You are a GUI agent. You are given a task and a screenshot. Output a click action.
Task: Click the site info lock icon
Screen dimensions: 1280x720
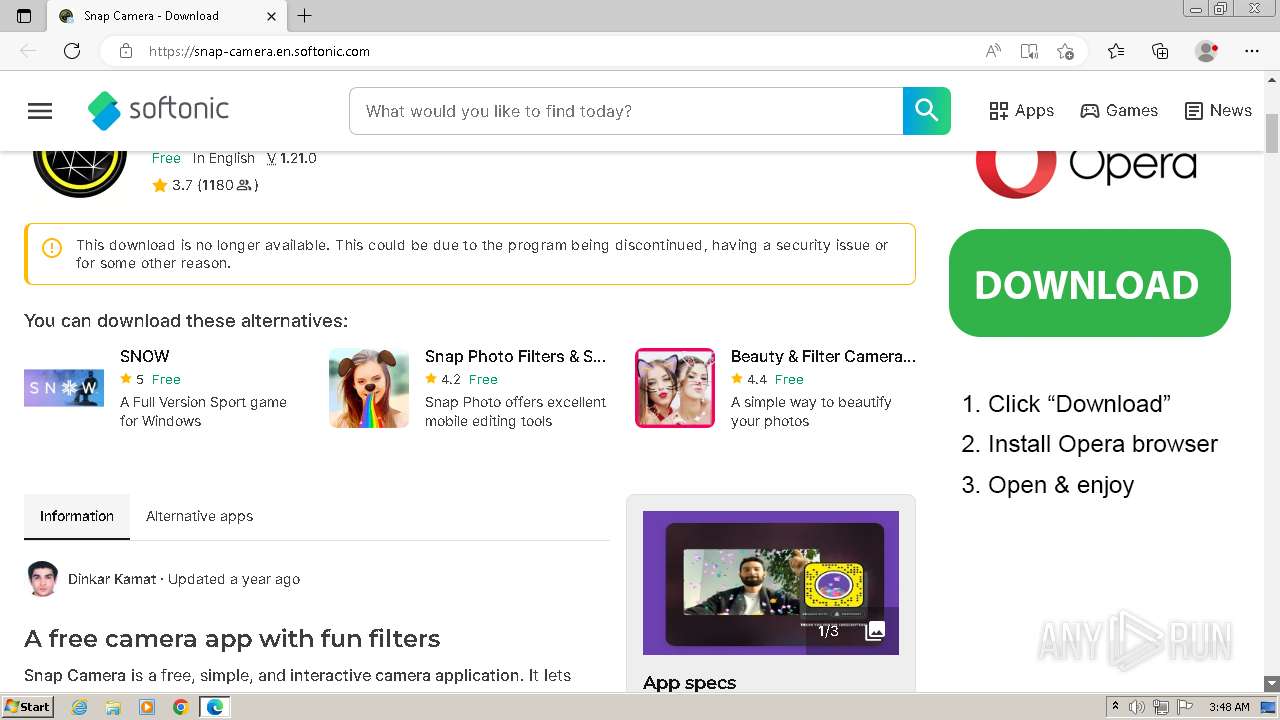[126, 51]
